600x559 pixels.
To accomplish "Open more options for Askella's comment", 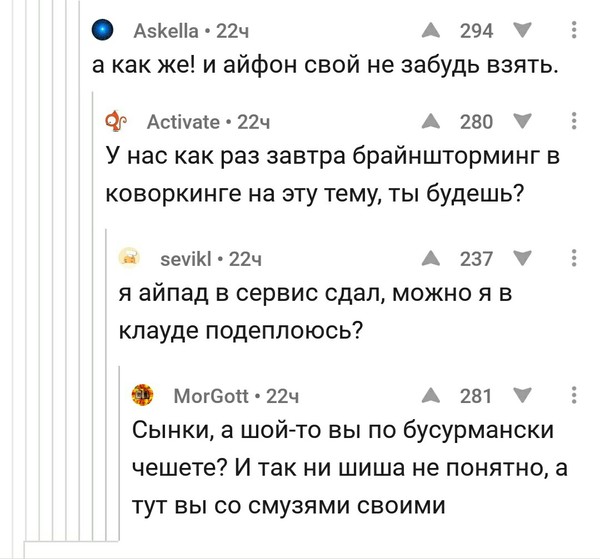I will (x=572, y=31).
